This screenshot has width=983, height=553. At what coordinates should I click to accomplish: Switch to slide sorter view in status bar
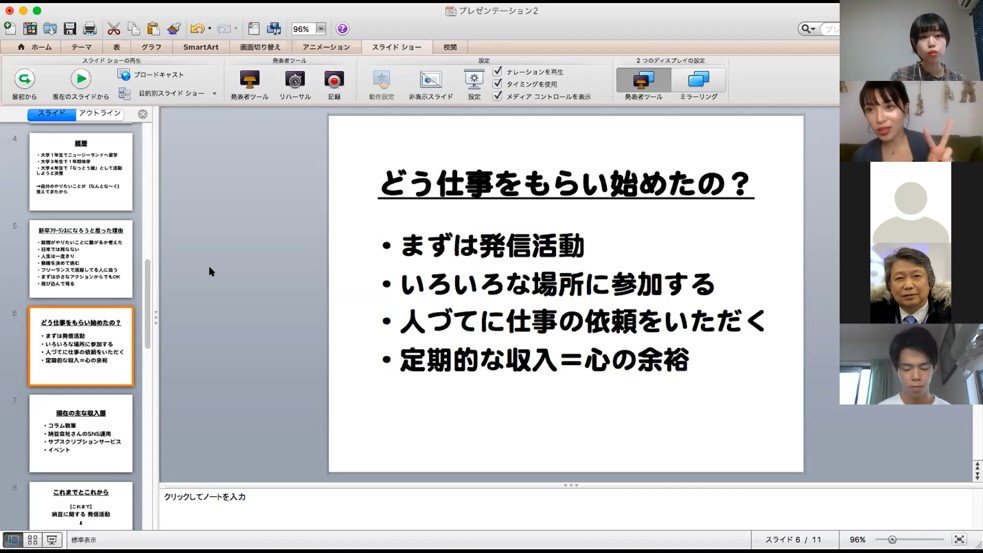(x=32, y=540)
